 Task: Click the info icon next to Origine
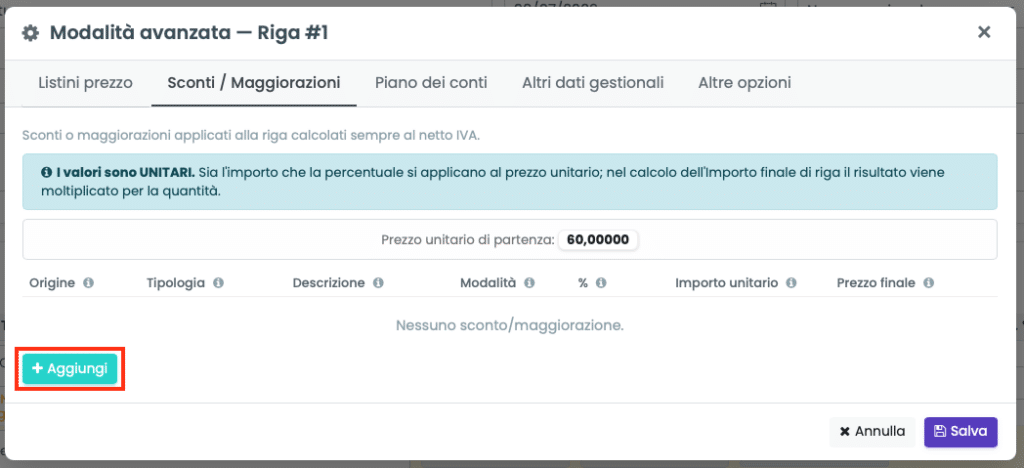(88, 283)
